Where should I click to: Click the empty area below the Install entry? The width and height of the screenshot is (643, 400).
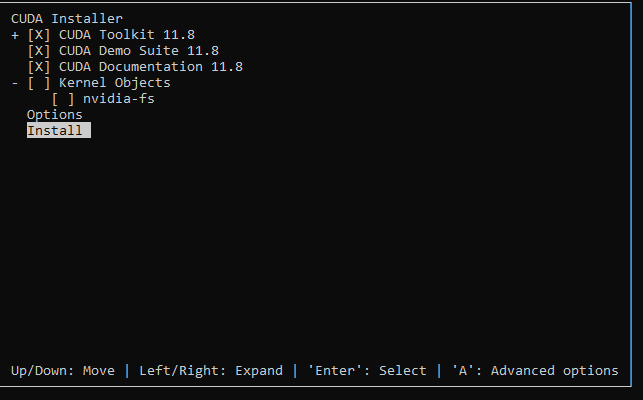point(316,246)
